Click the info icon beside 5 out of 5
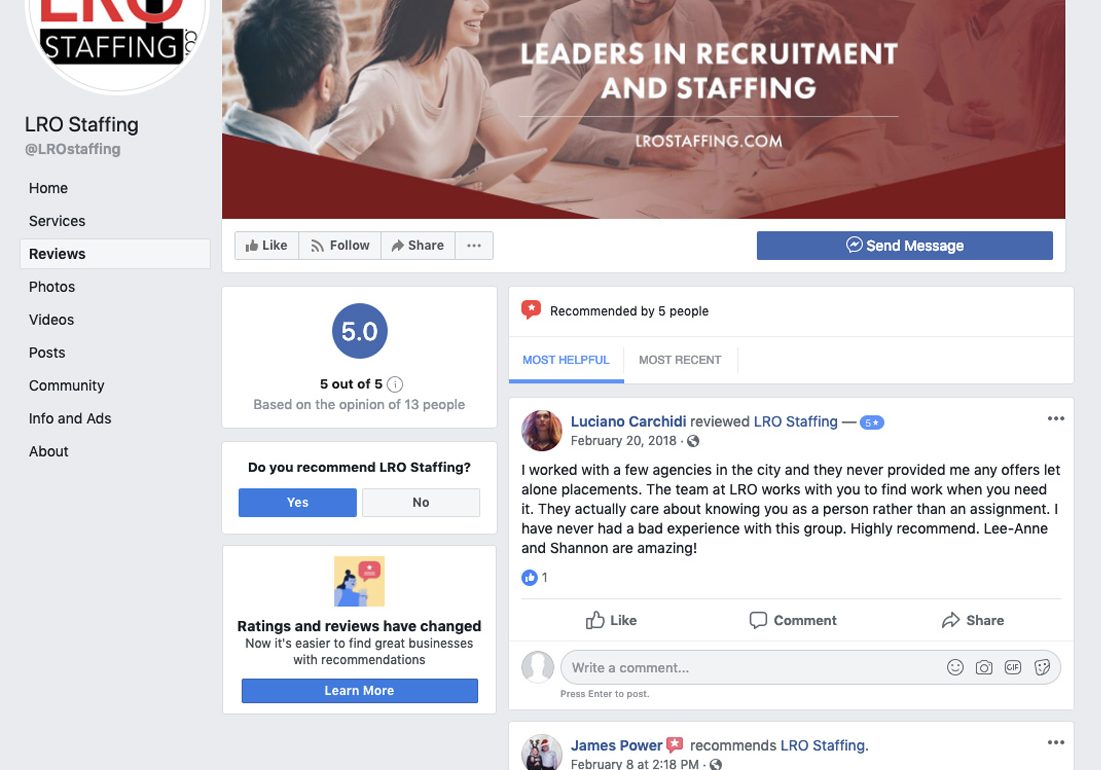 coord(395,384)
